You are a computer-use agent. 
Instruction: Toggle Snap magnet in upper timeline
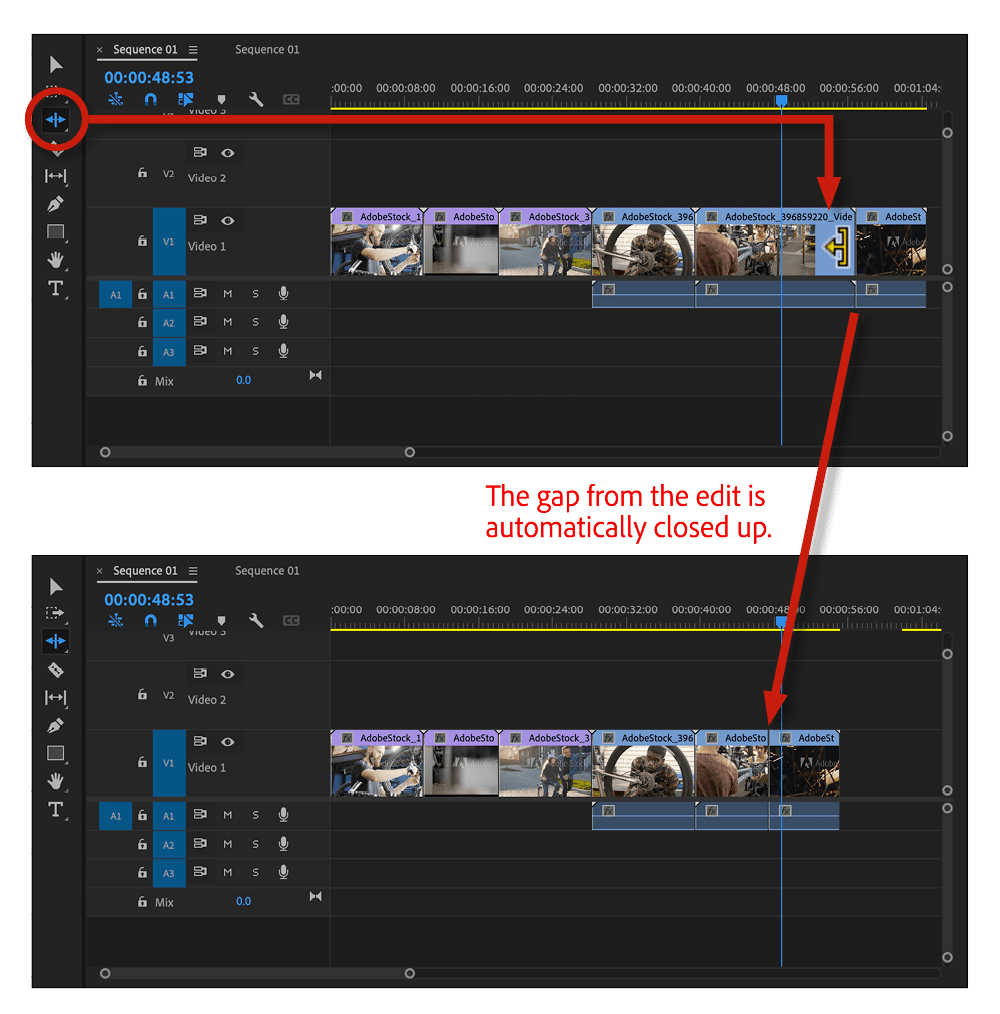coord(150,100)
